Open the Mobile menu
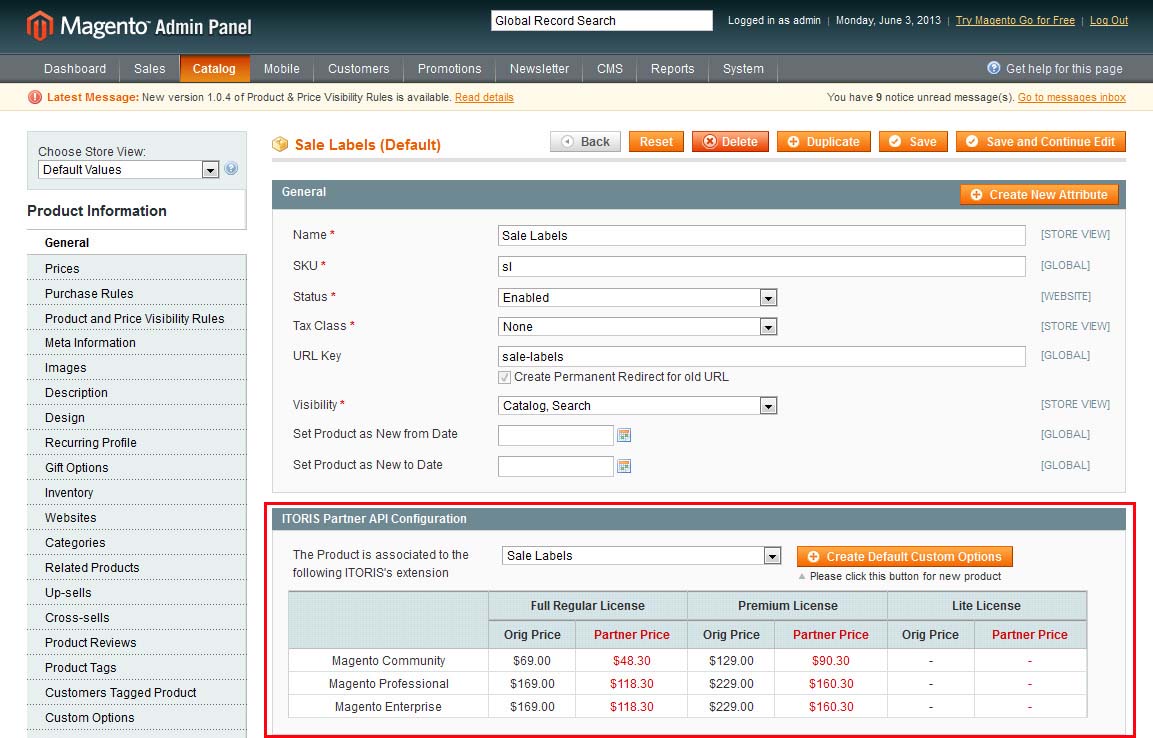1153x738 pixels. 282,68
